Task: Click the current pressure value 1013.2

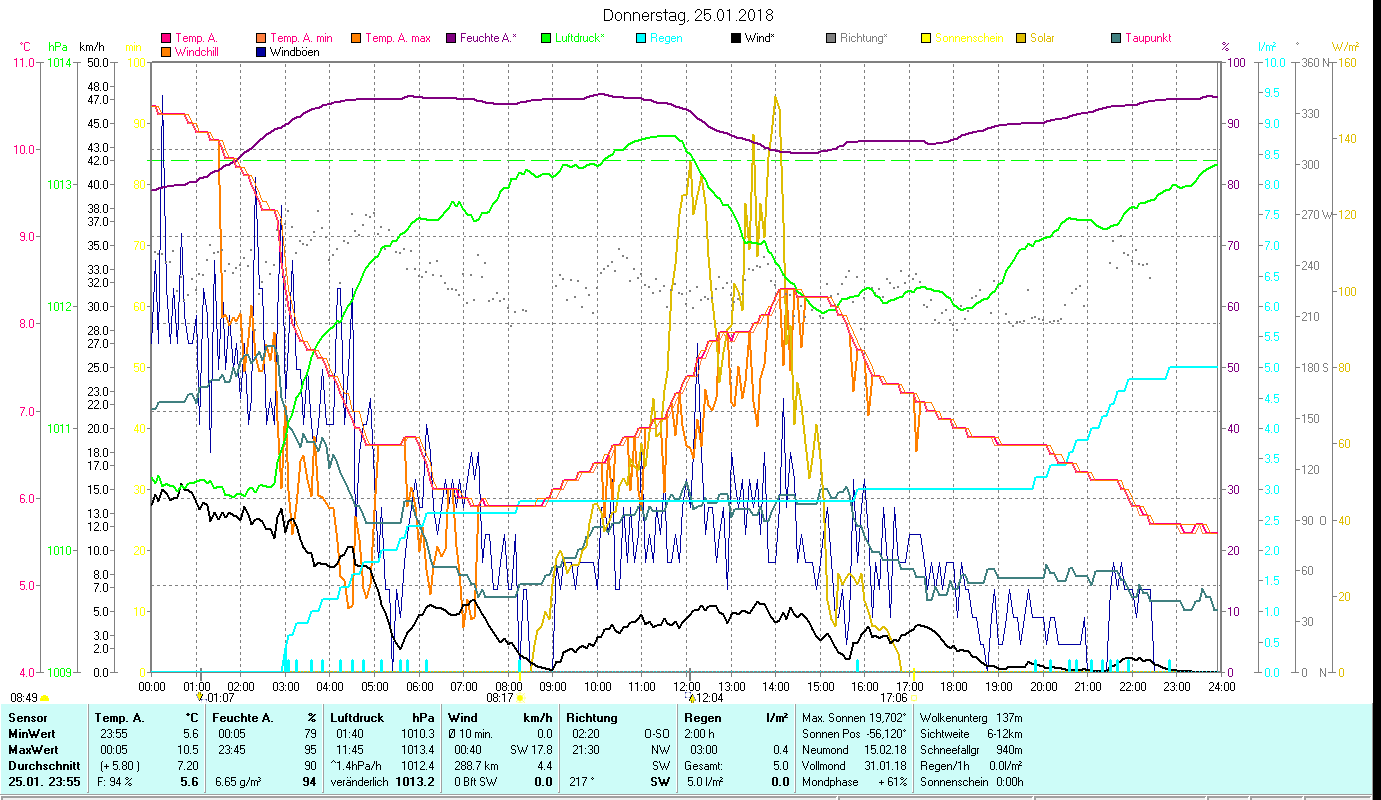Action: click(x=414, y=782)
